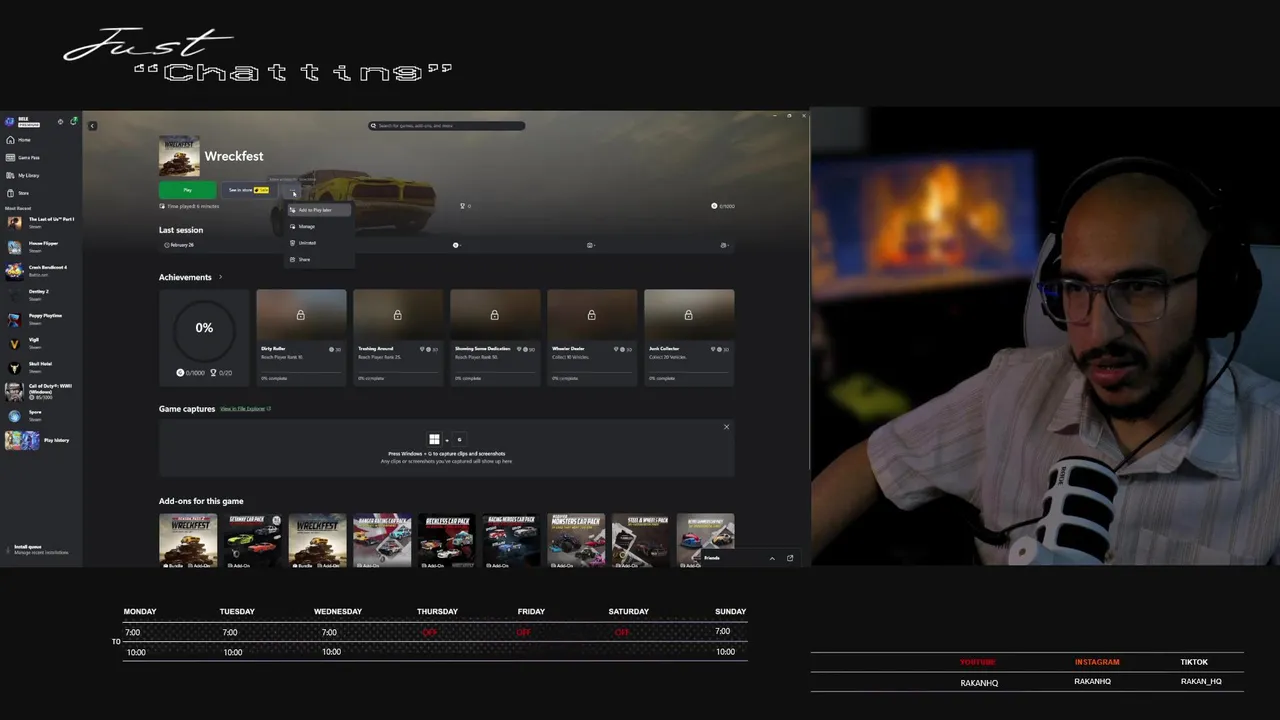Open Spore in Most Recent list
Viewport: 1280px width, 720px height.
41,415
